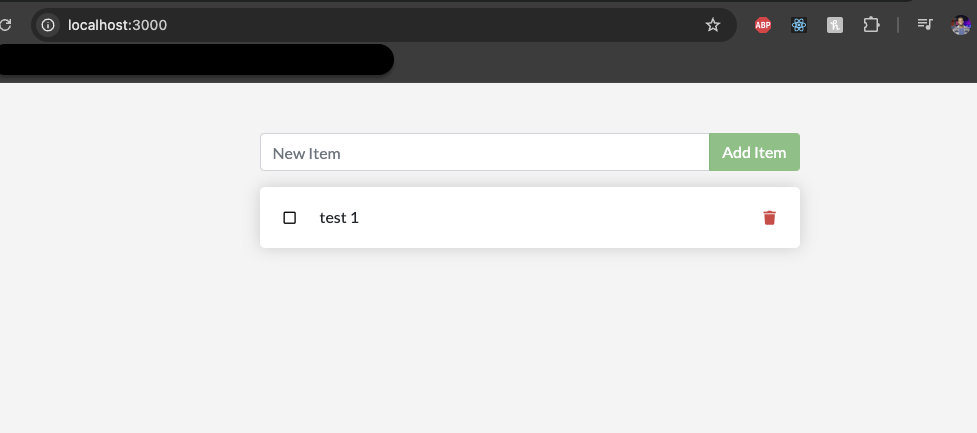View site information for localhost
This screenshot has height=433, width=977.
click(x=48, y=25)
